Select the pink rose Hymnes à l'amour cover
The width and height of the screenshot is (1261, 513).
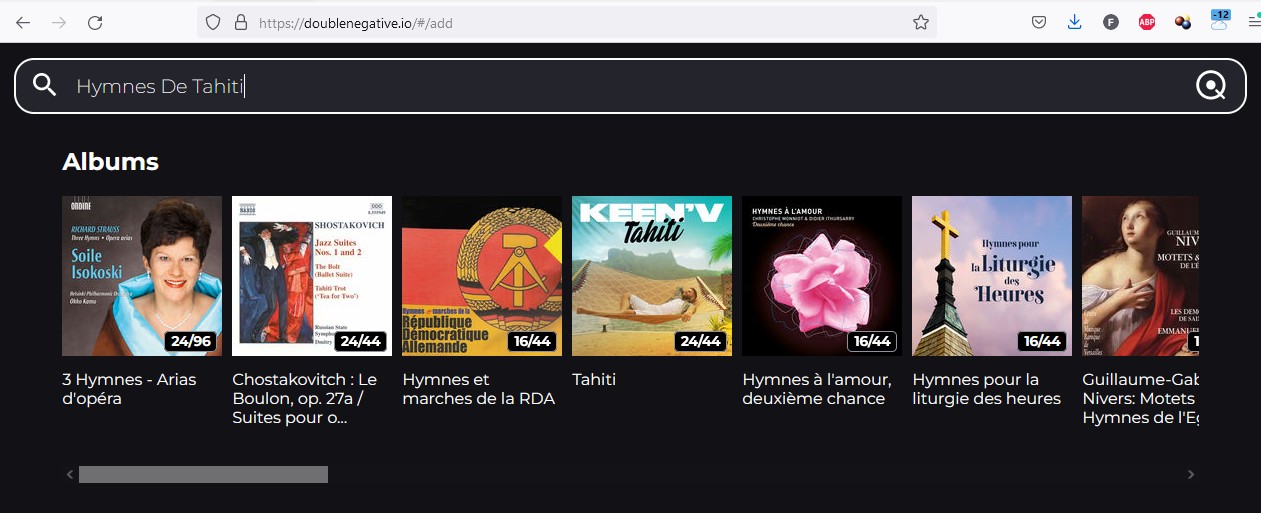(822, 276)
